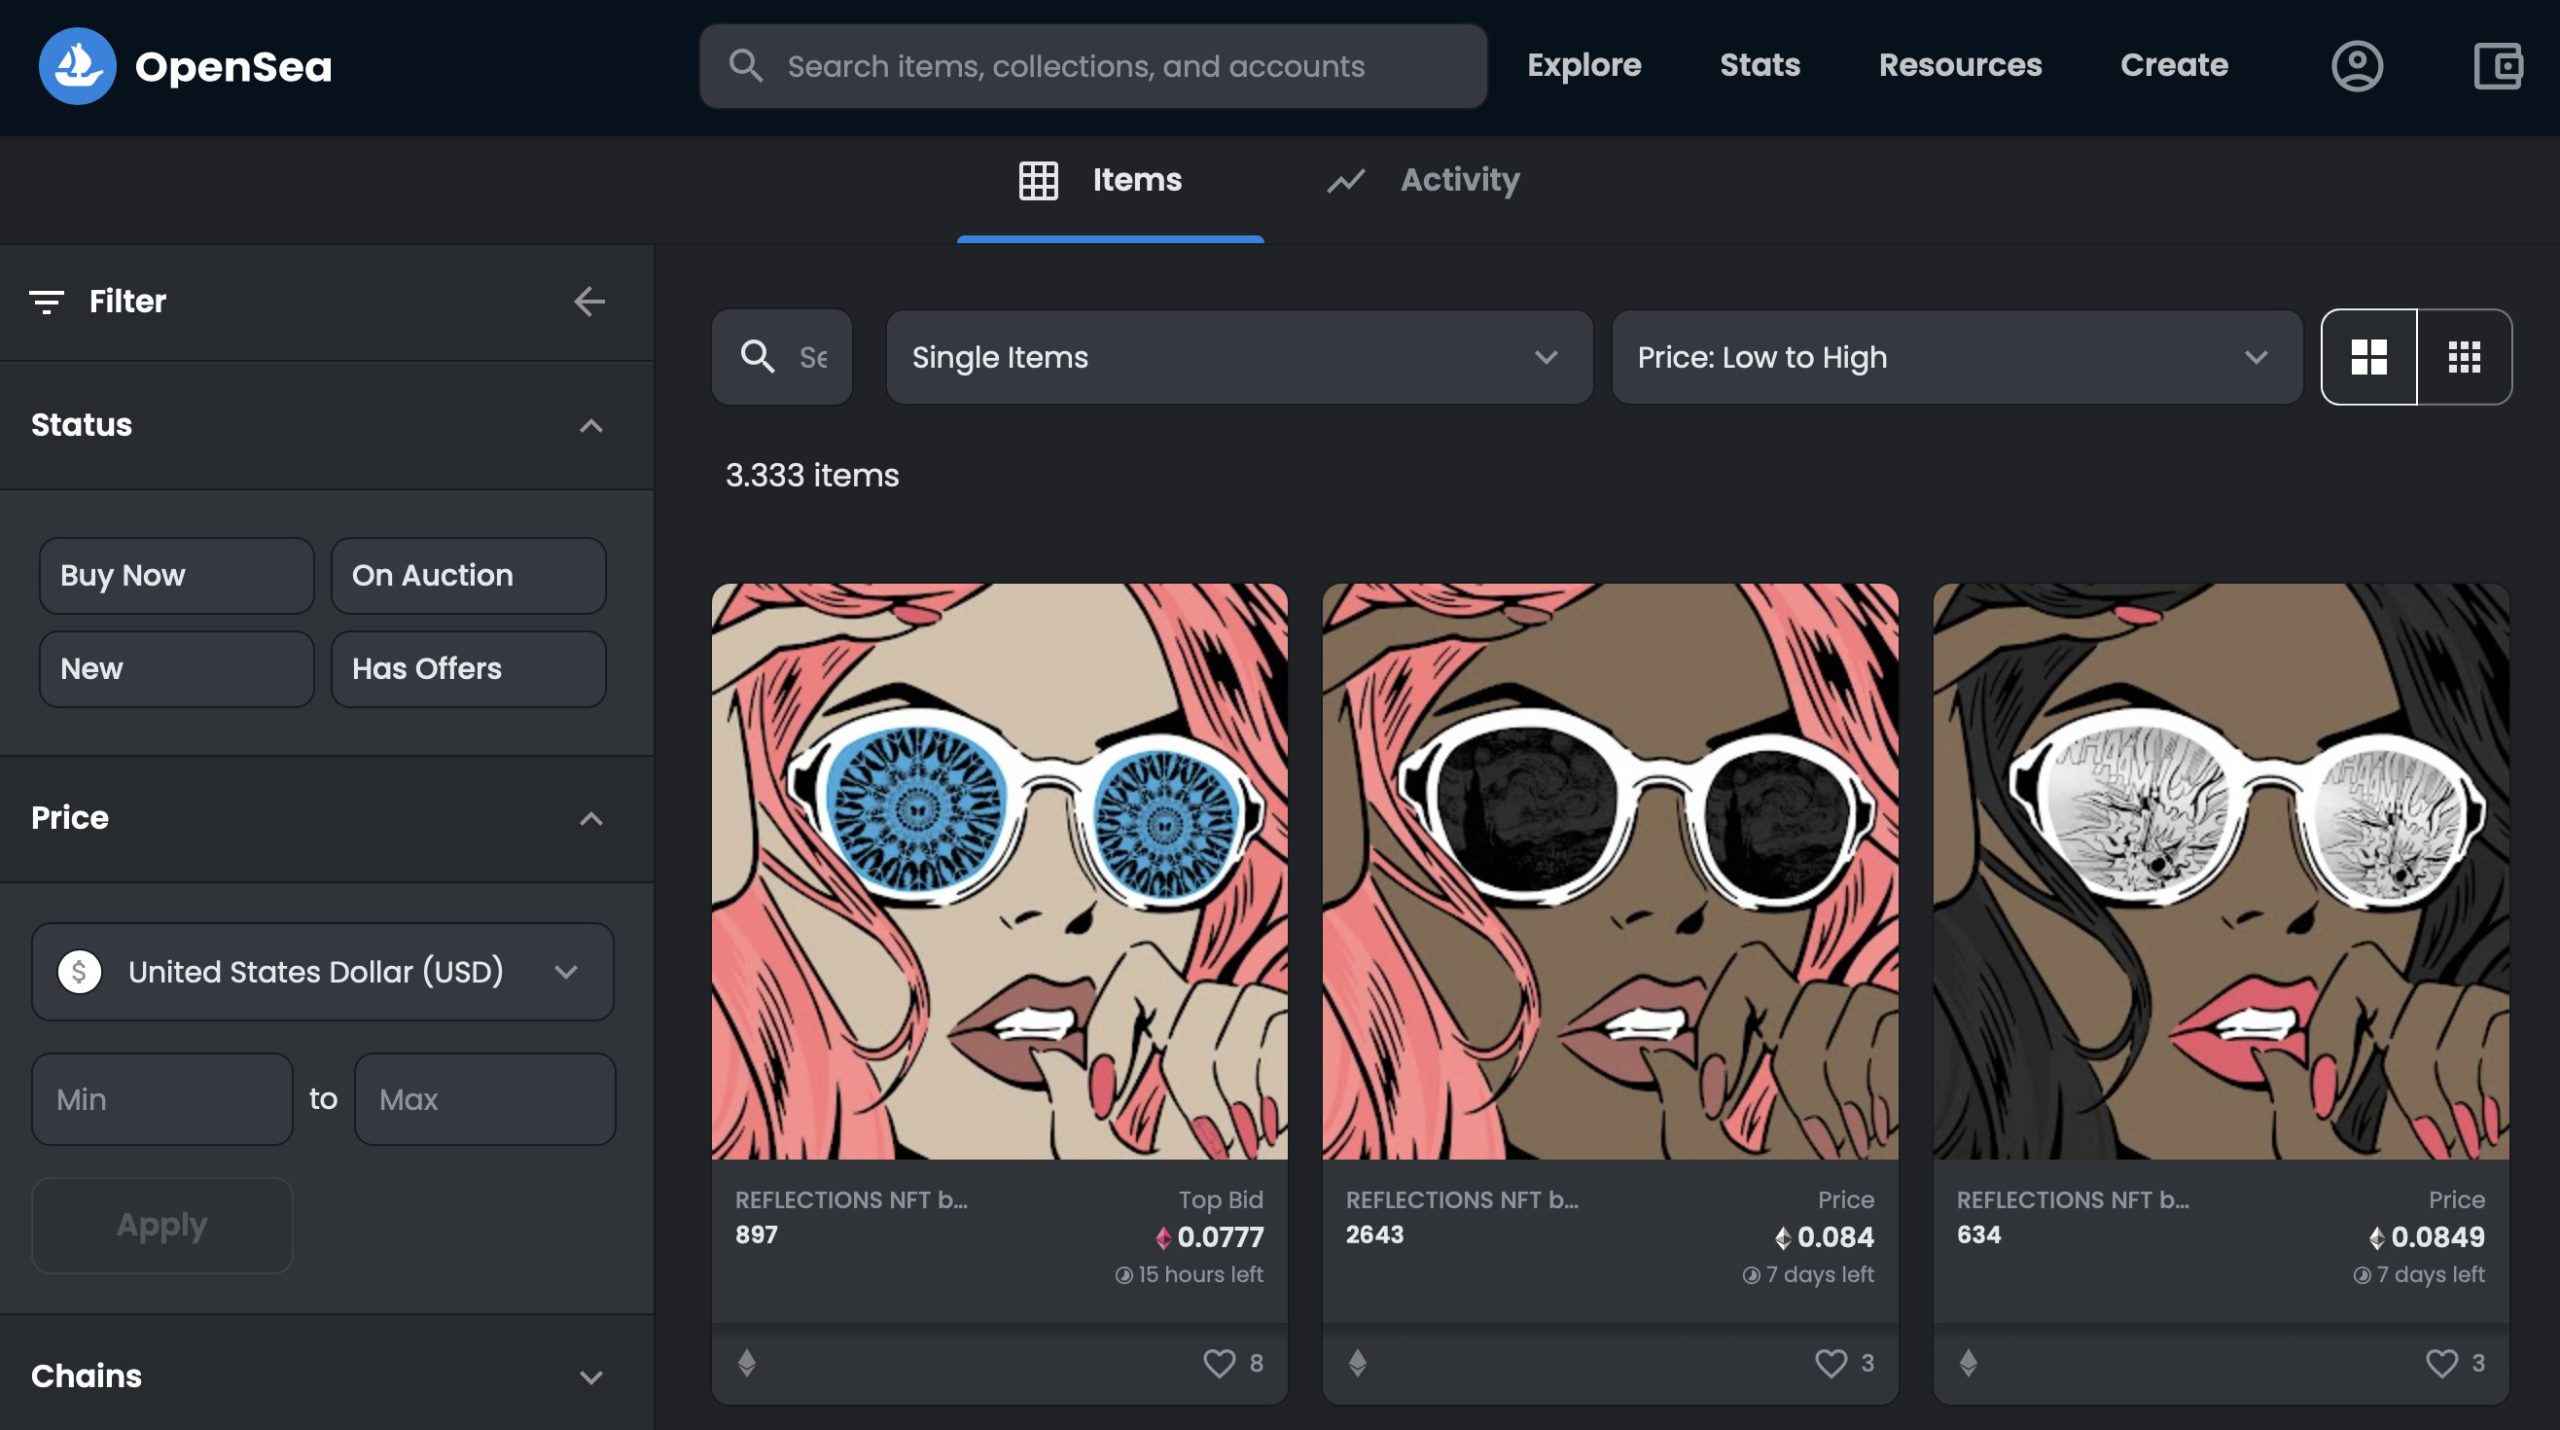Switch to small grid view
2560x1430 pixels.
click(x=2464, y=357)
